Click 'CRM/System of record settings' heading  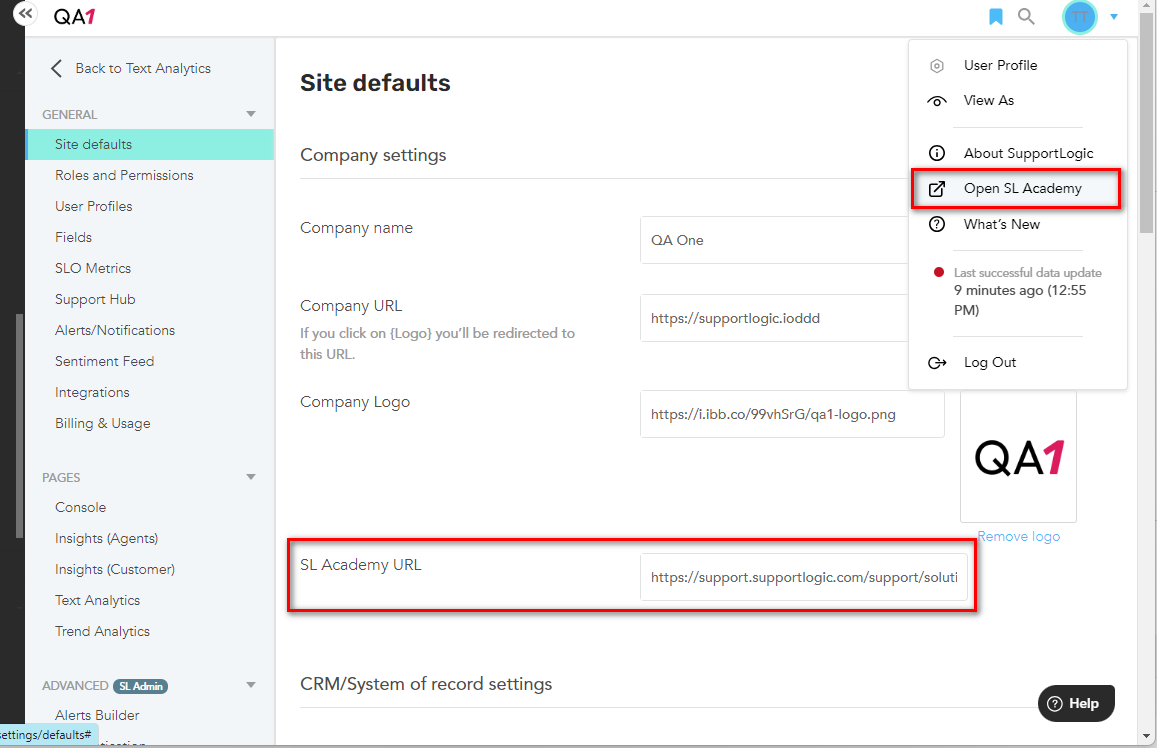[x=426, y=684]
